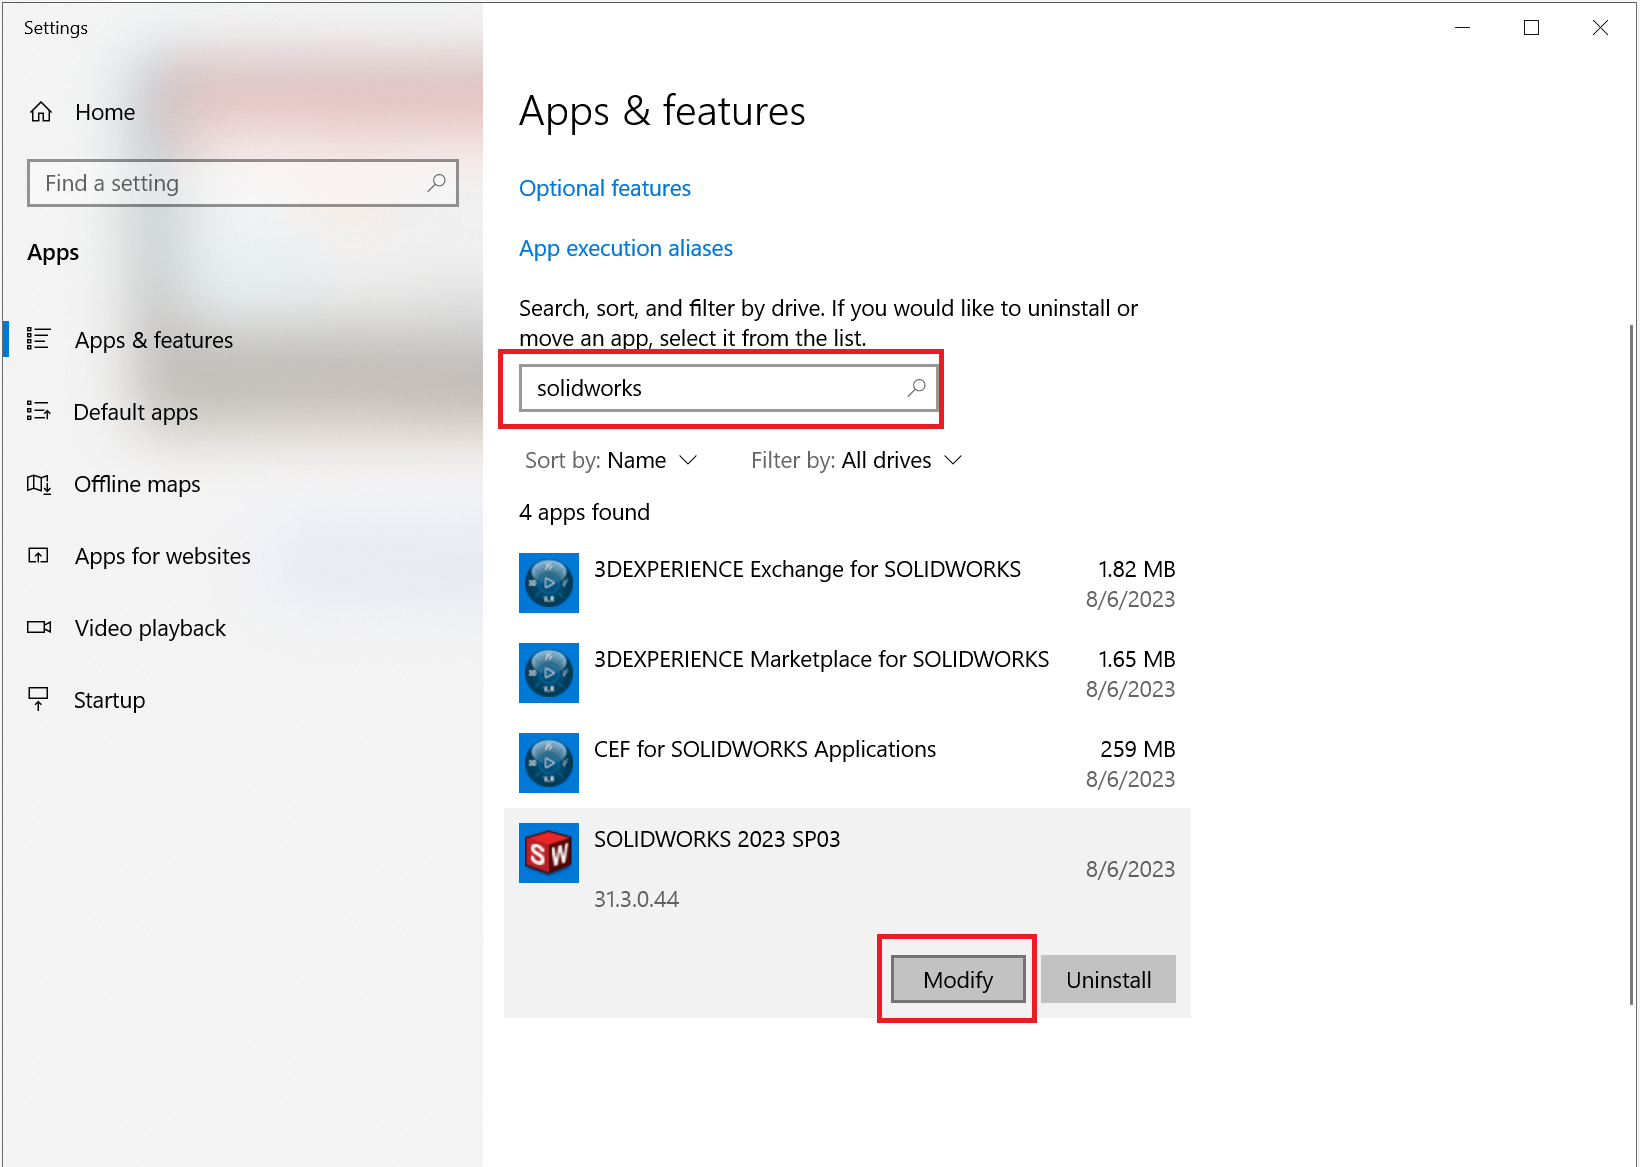Click the Offline maps sidebar icon
The image size is (1640, 1167).
[x=38, y=484]
